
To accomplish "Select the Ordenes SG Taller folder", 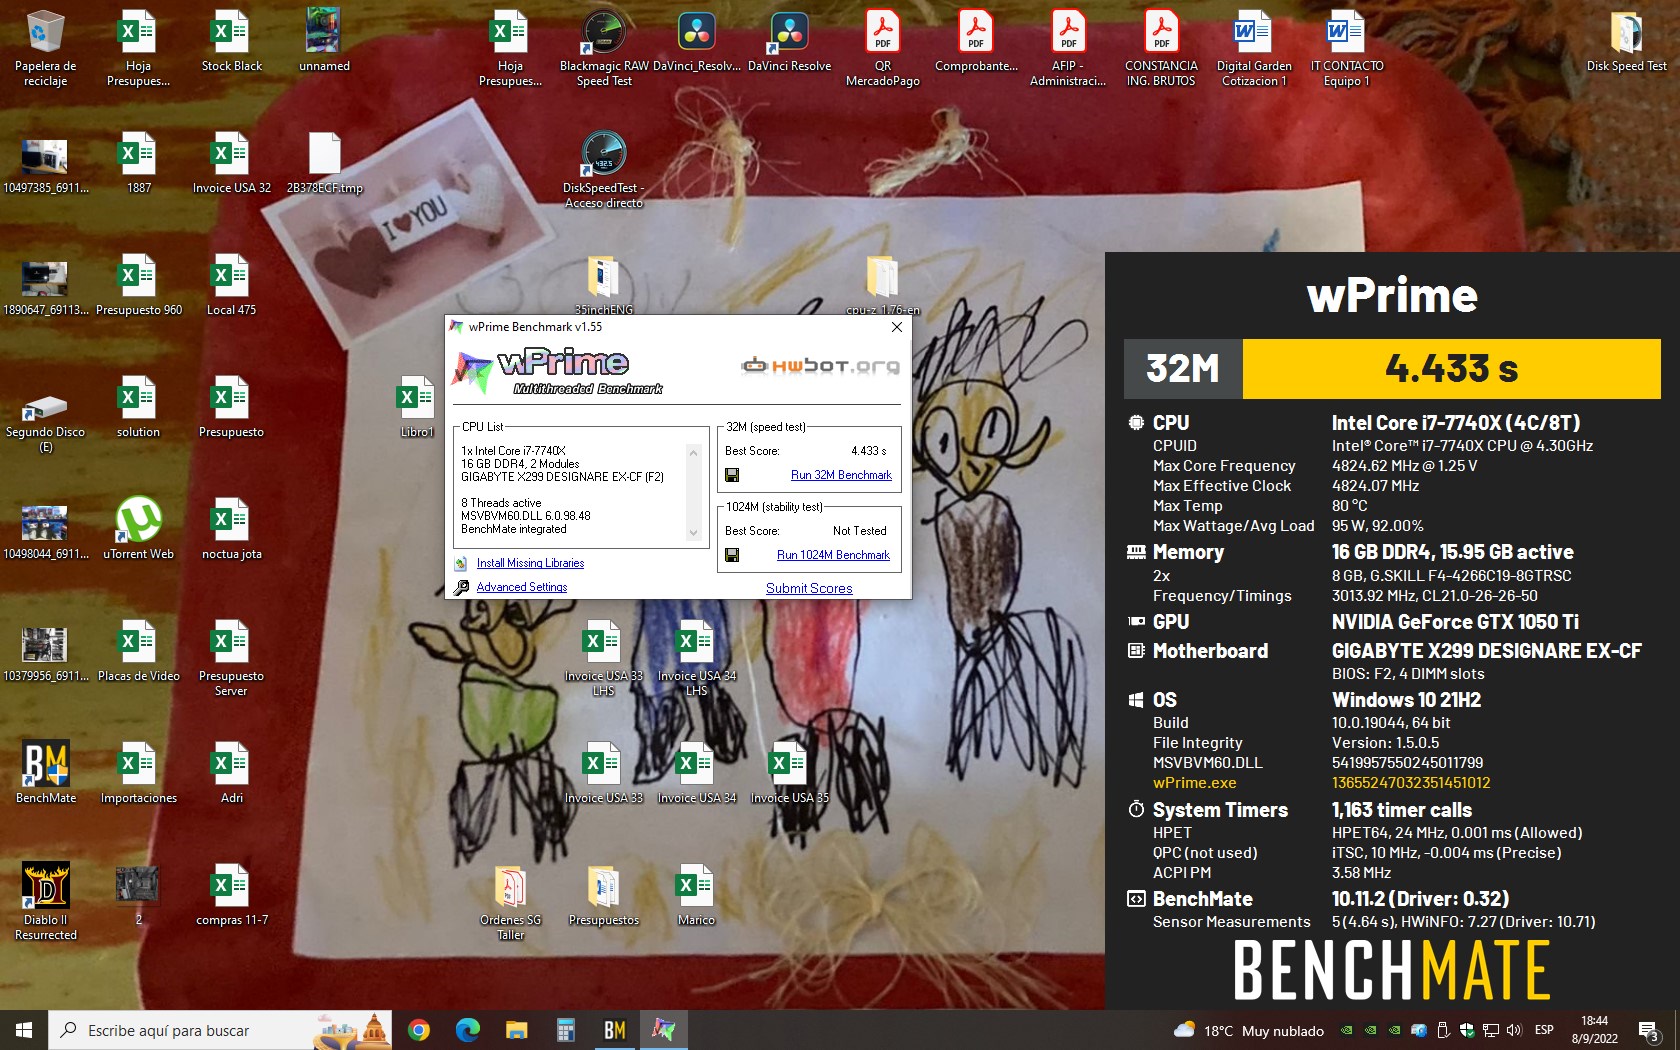I will coord(510,901).
